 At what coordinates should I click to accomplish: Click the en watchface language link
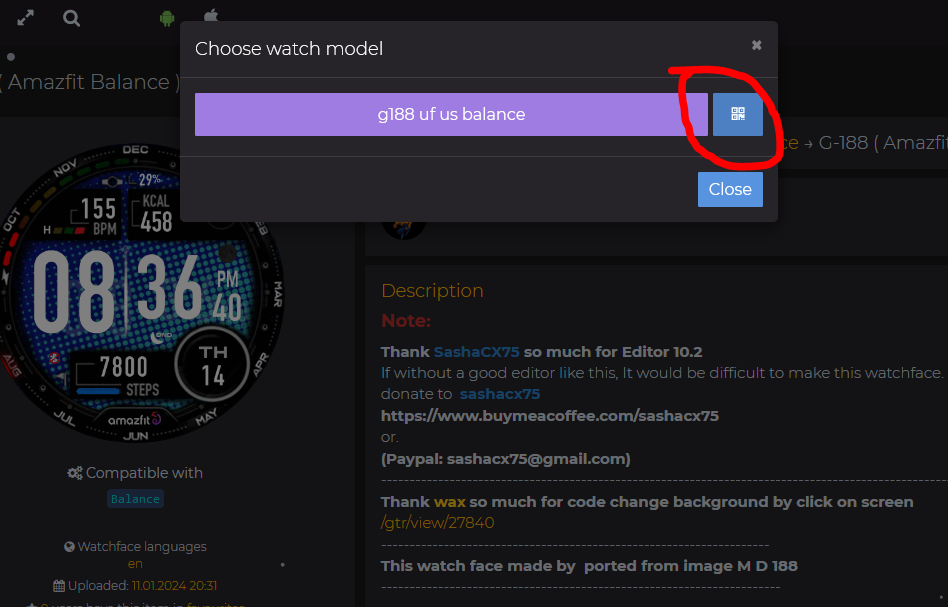[x=135, y=563]
